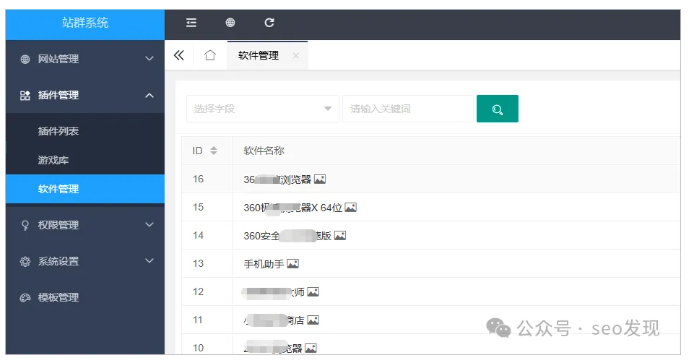Open the home tab icon
This screenshot has height=361, width=689.
click(x=210, y=55)
